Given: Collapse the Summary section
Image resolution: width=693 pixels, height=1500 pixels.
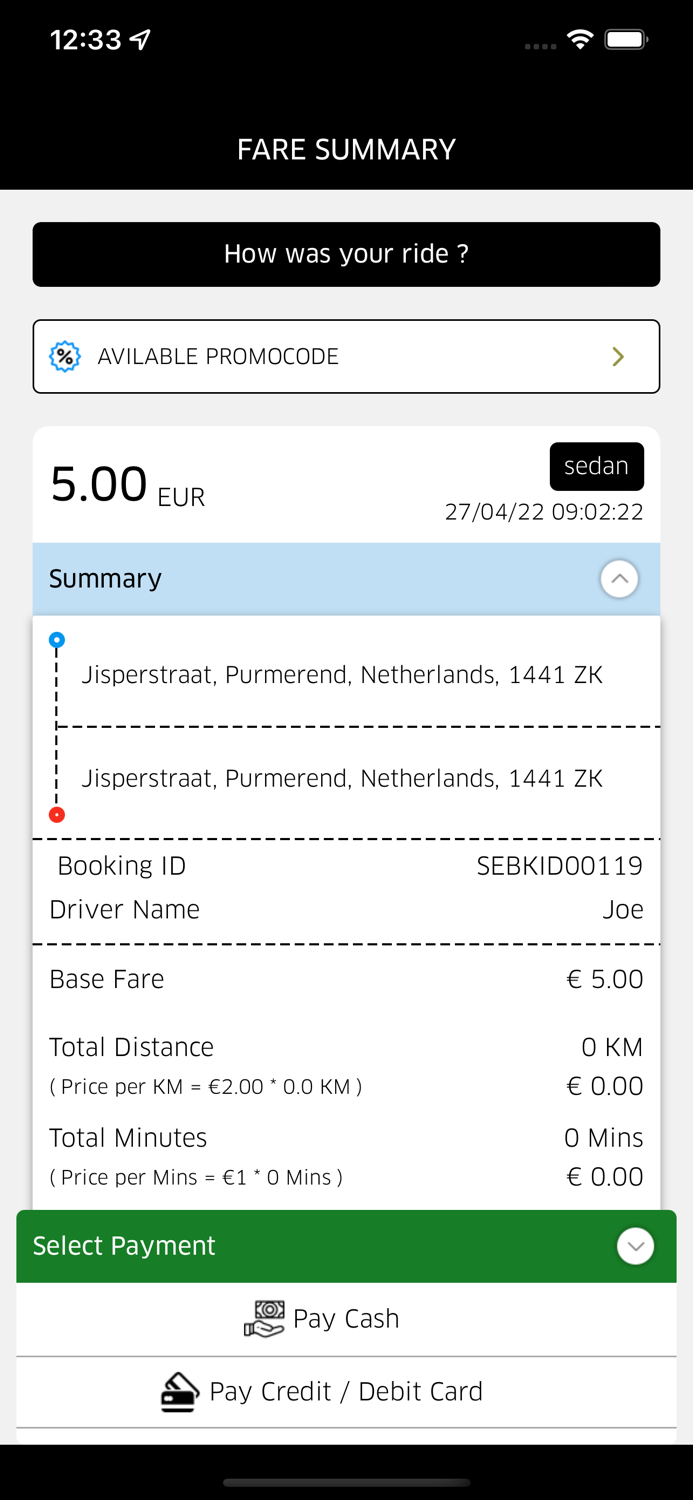Looking at the screenshot, I should tap(620, 578).
